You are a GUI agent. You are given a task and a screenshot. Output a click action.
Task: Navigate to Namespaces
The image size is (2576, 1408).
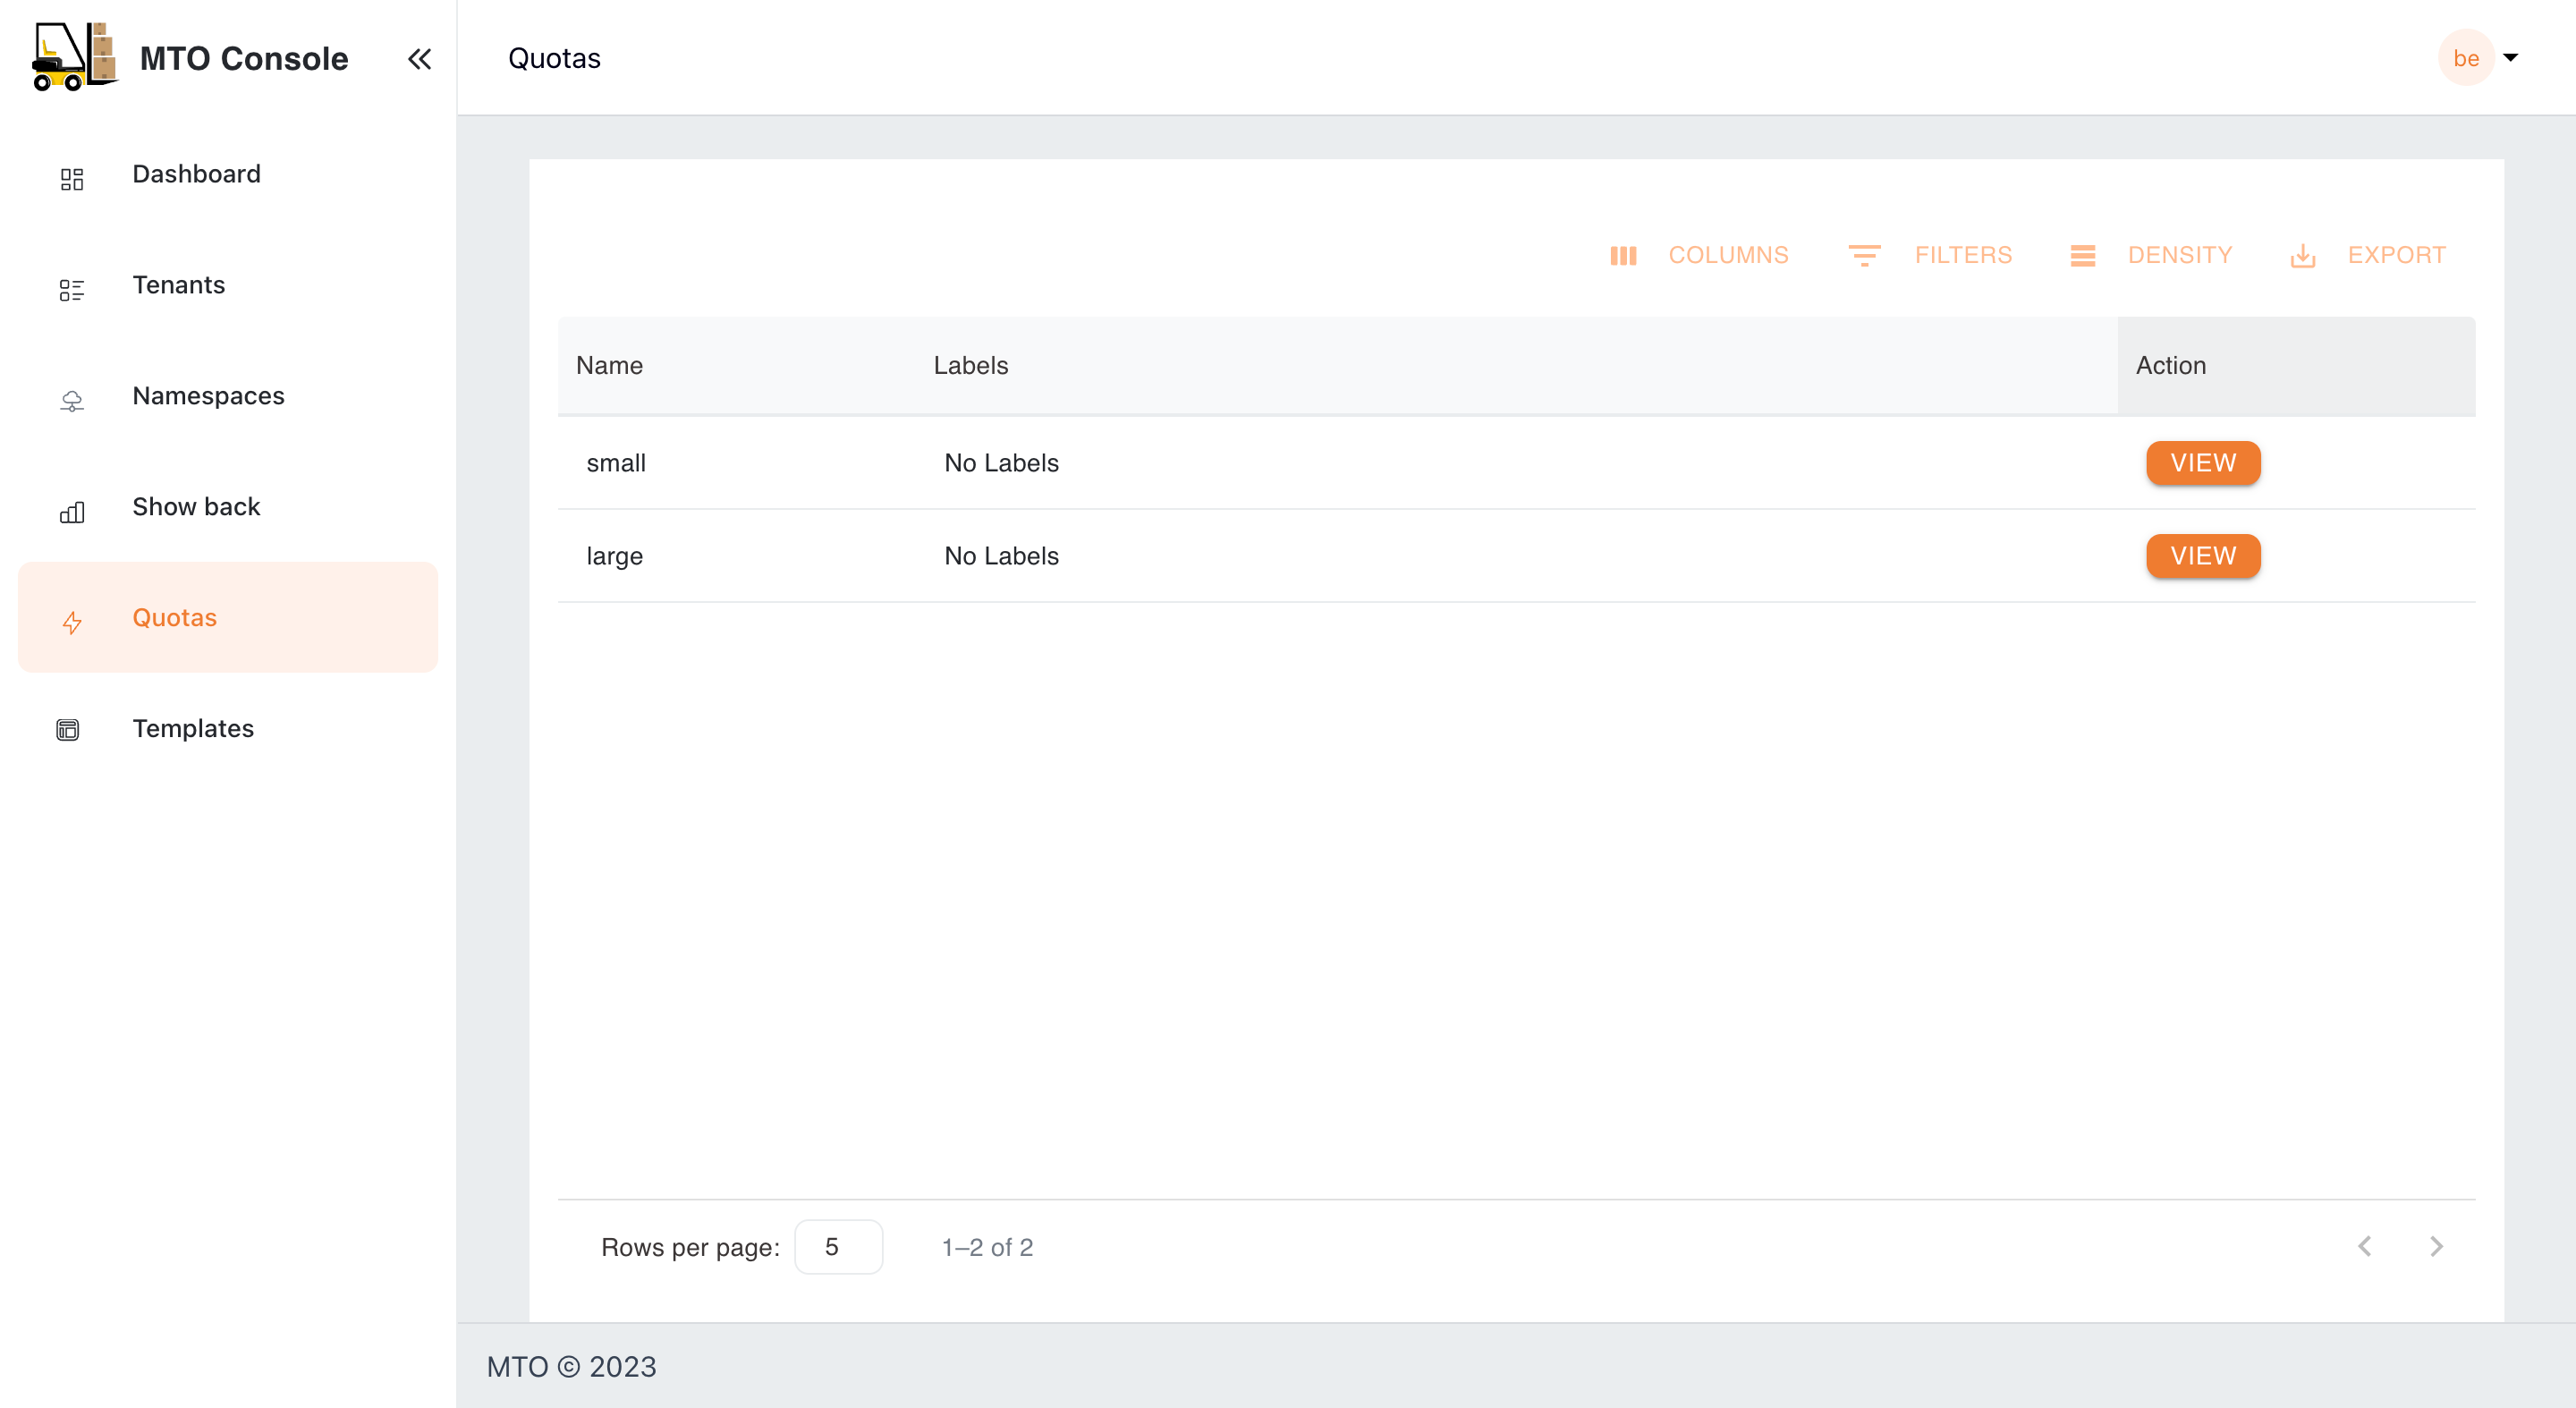228,396
